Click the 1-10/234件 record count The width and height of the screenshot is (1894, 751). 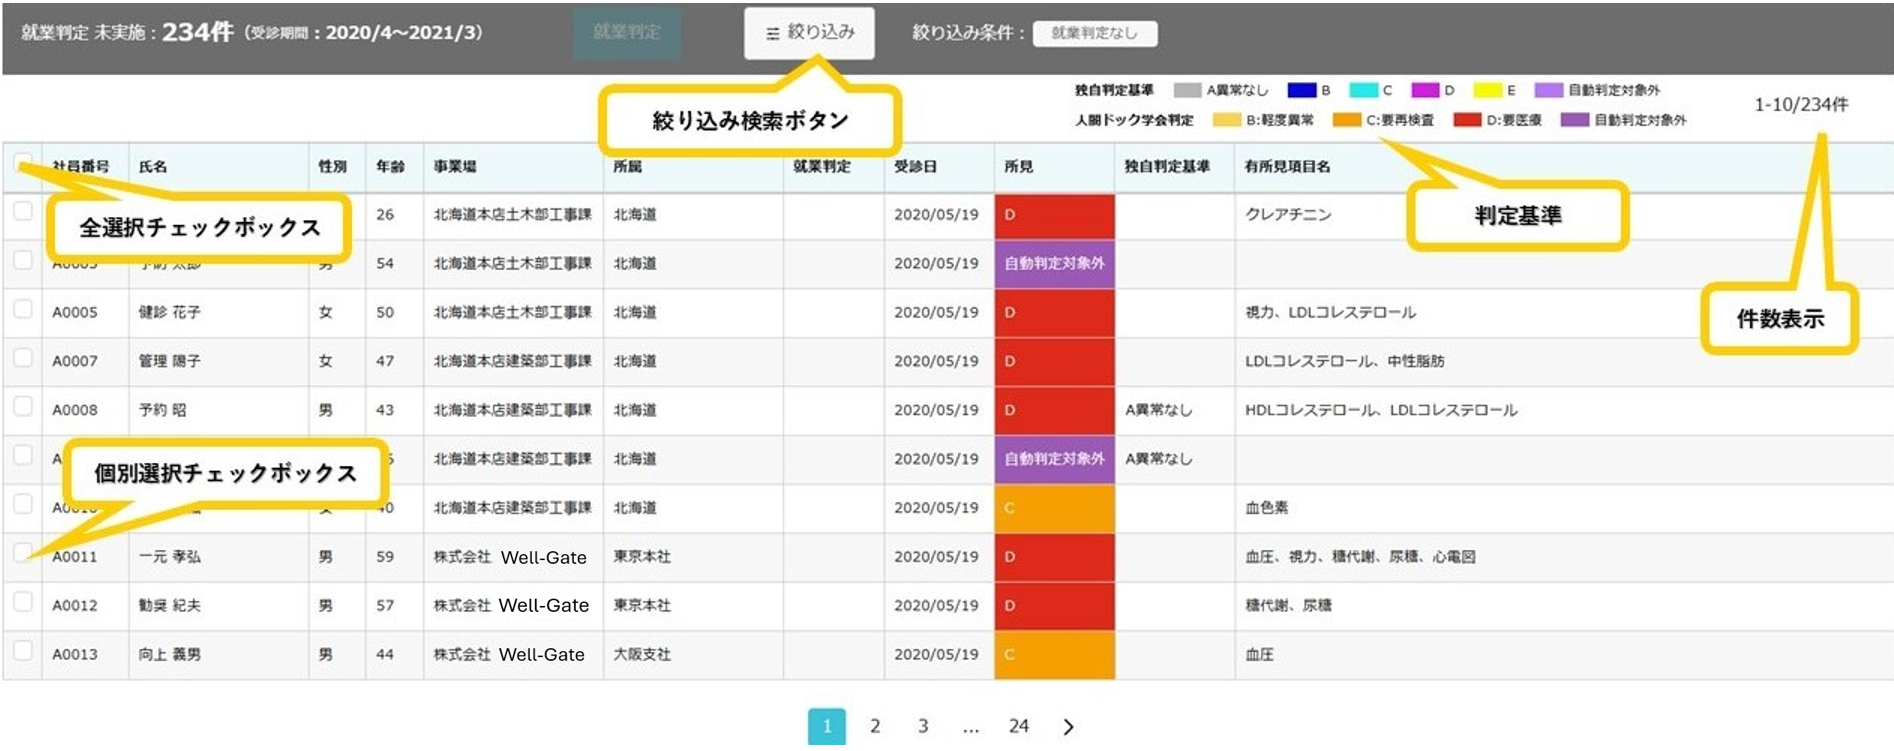(1801, 105)
